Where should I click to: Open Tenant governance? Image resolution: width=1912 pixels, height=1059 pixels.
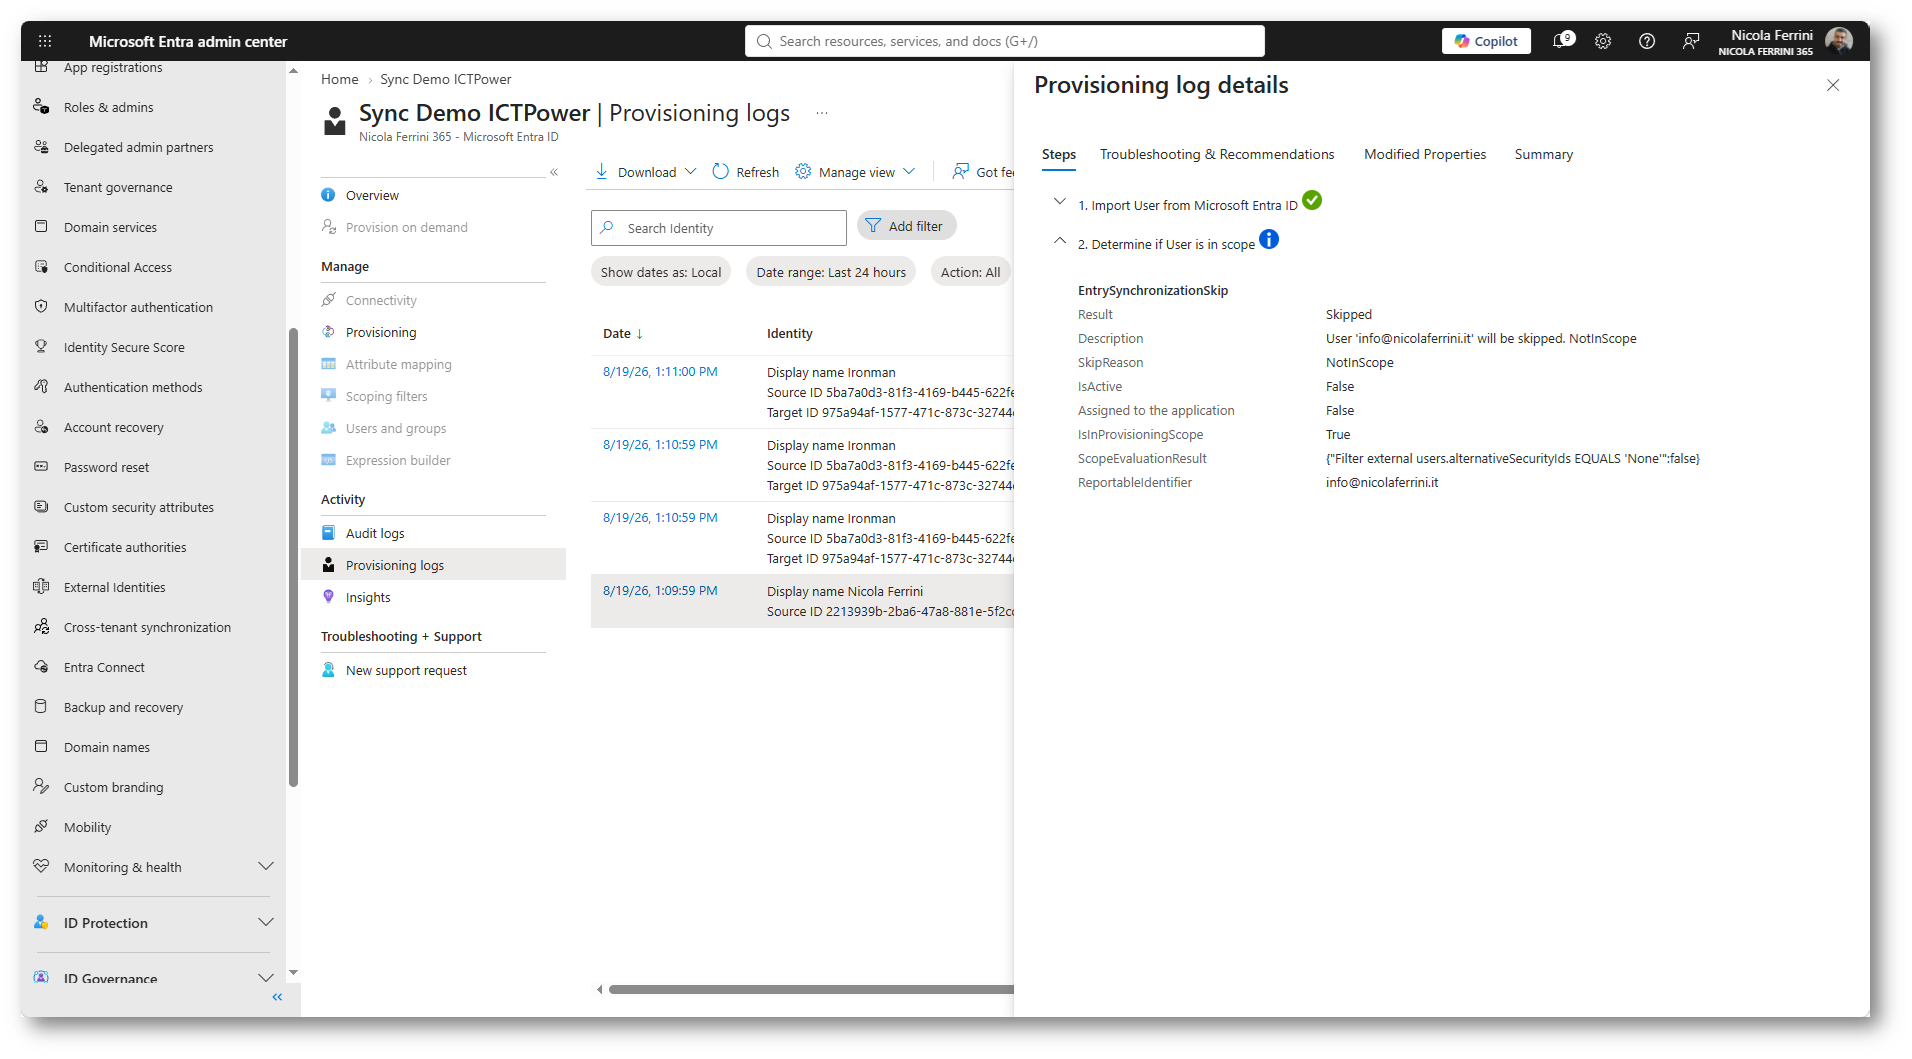(x=118, y=187)
